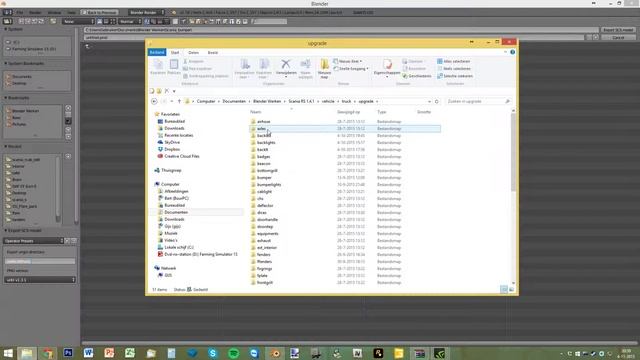Click the up-one-level arrow in Explorer
Screen dimensions: 640x360
(179, 101)
